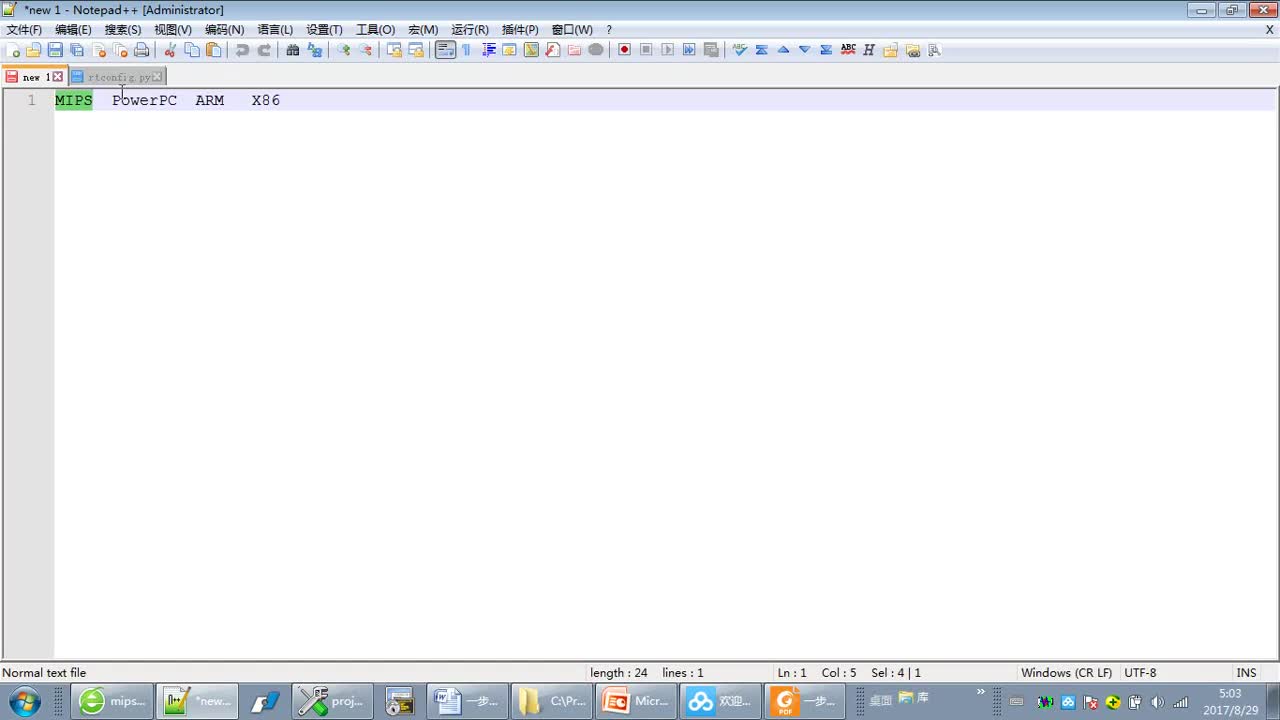Screen dimensions: 1280x720
Task: Click UTF-8 encoding in status bar
Action: [x=1140, y=673]
